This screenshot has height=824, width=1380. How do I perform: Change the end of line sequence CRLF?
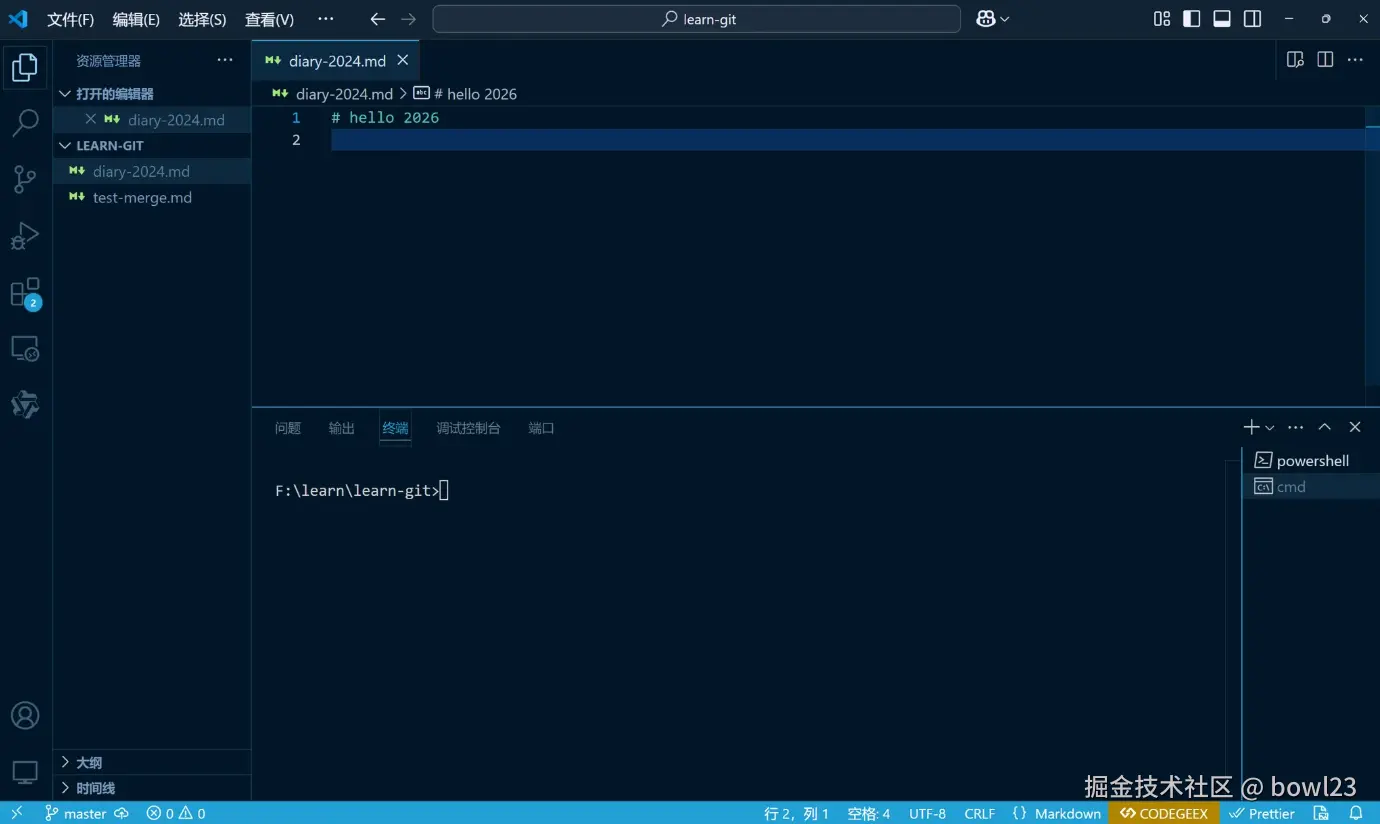coord(980,813)
